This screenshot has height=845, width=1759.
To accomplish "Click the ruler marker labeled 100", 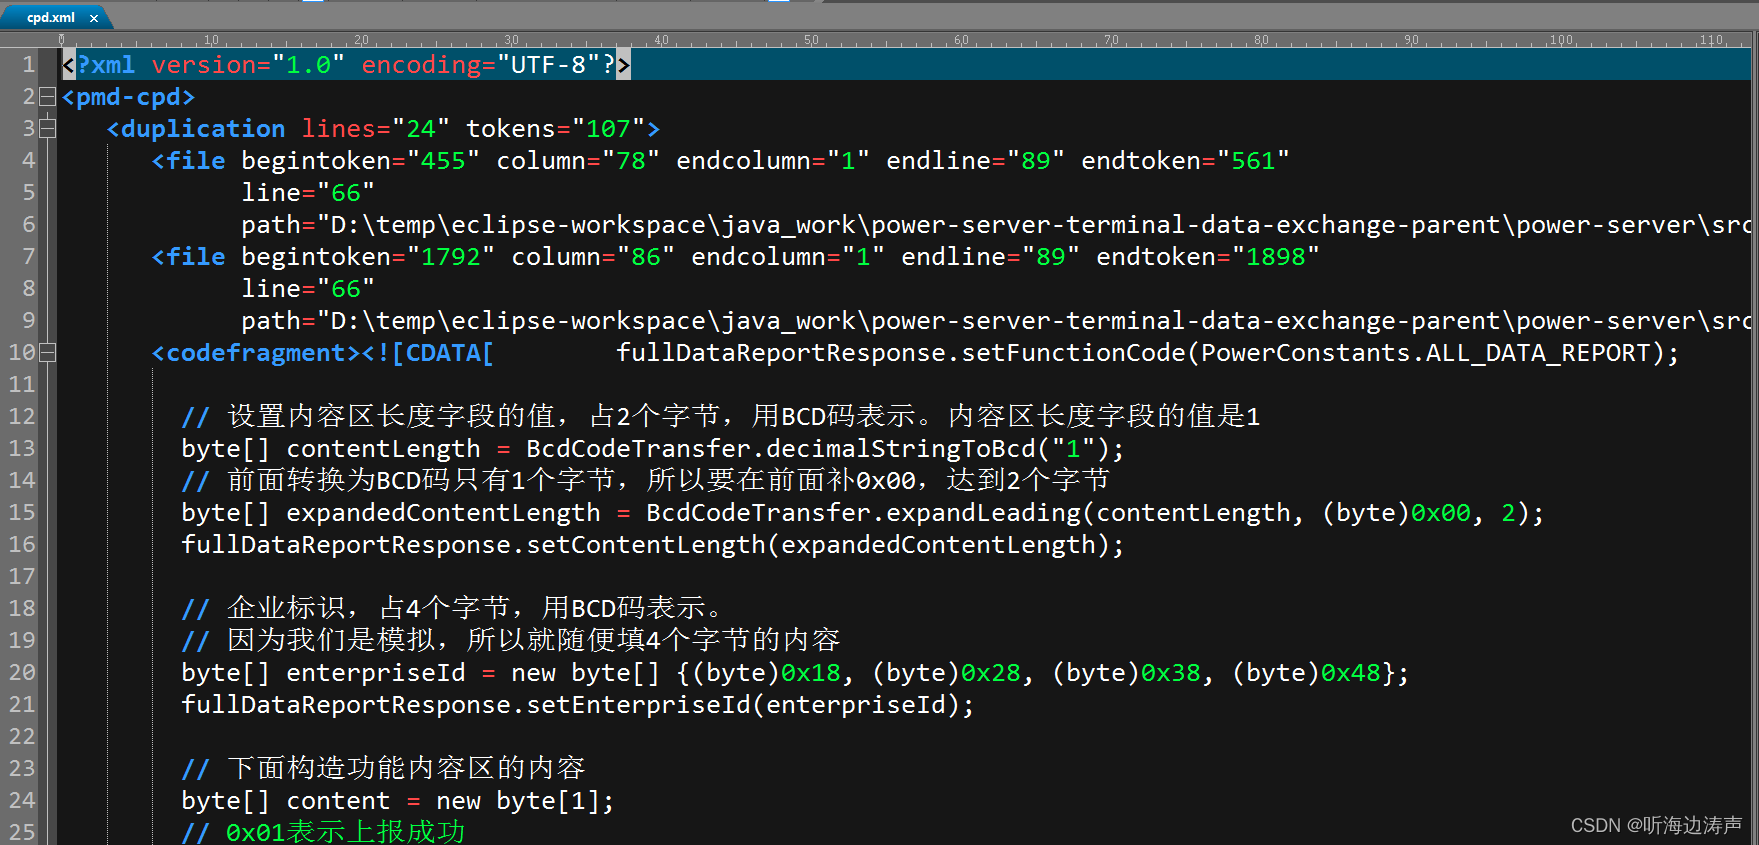I will coord(1561,40).
